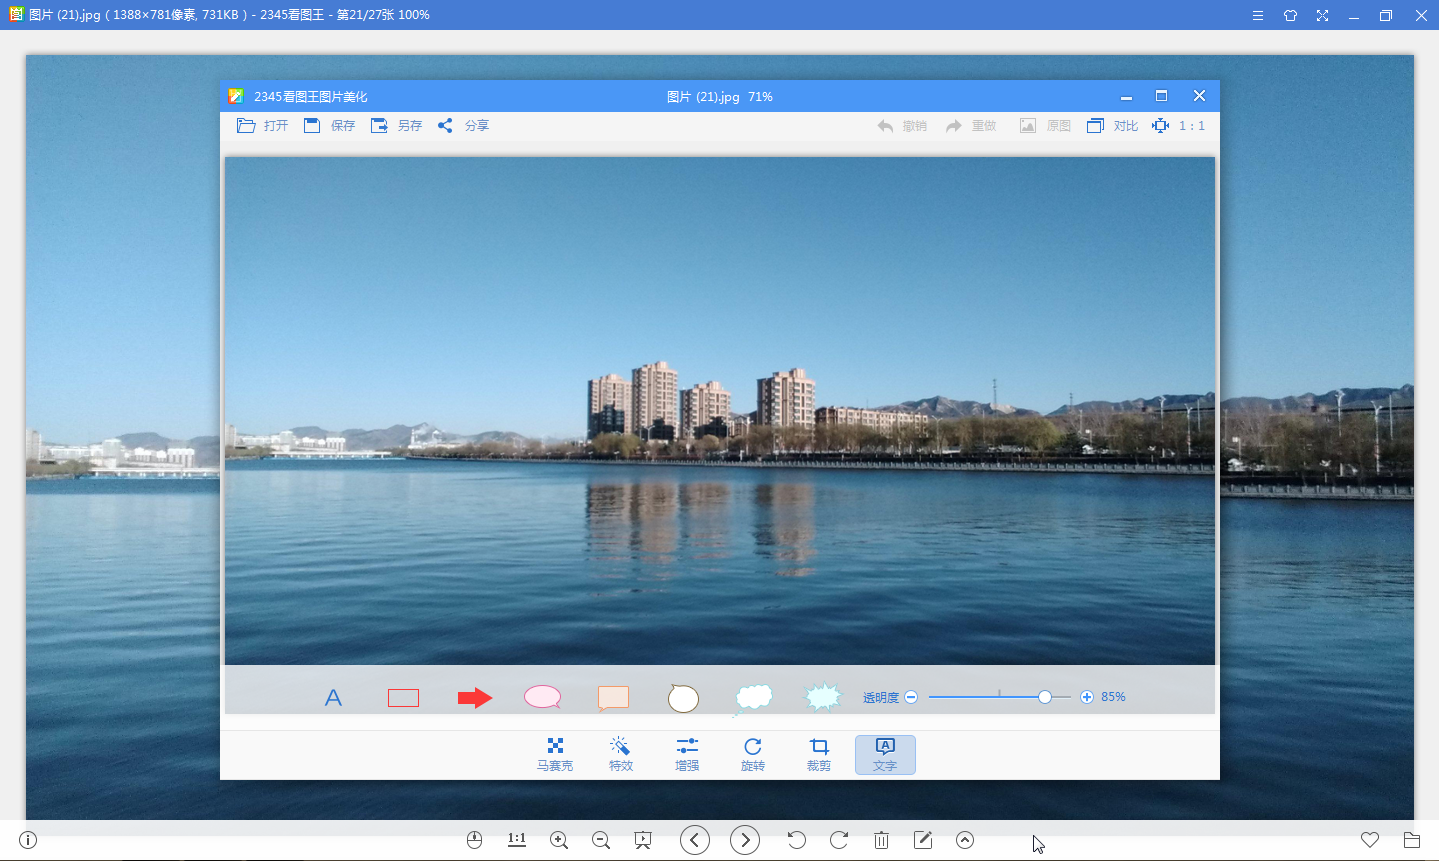Open the main menu hamburger in title bar
Viewport: 1439px width, 861px height.
pyautogui.click(x=1258, y=16)
